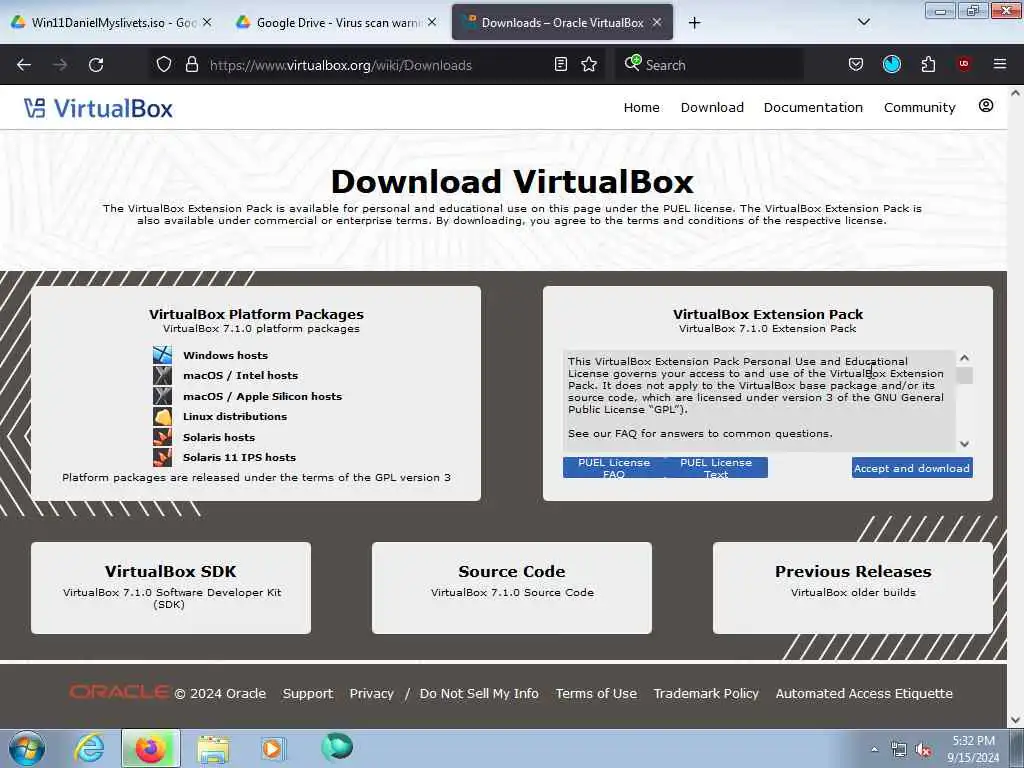Close the Google Drive Virus scan tab

432,22
